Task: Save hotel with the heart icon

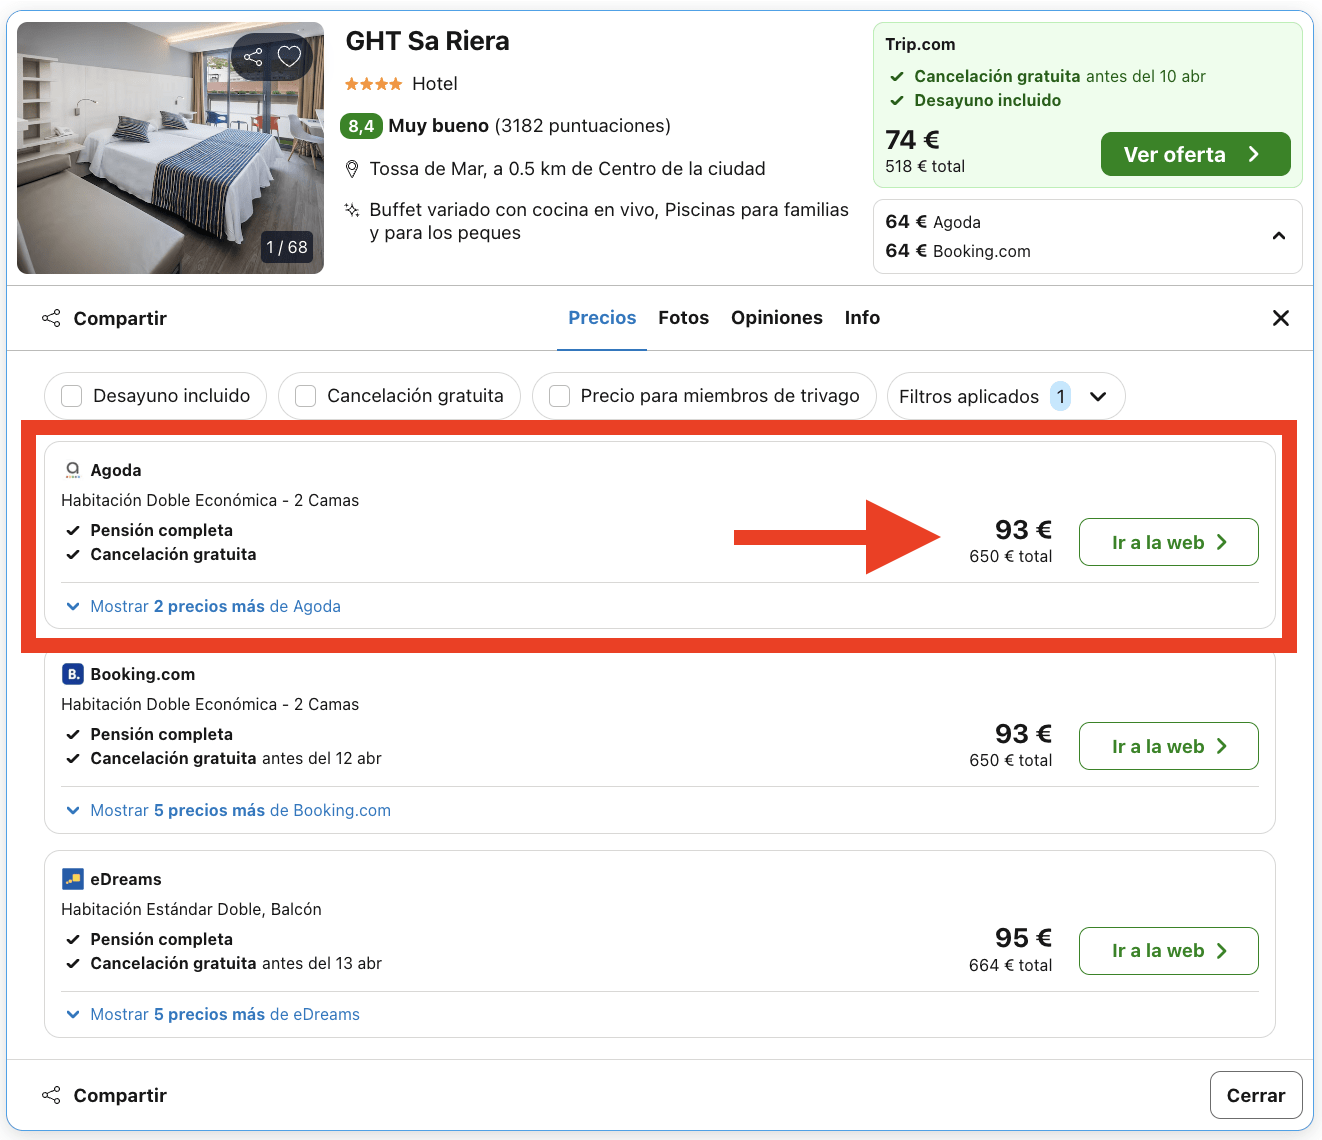Action: (289, 57)
